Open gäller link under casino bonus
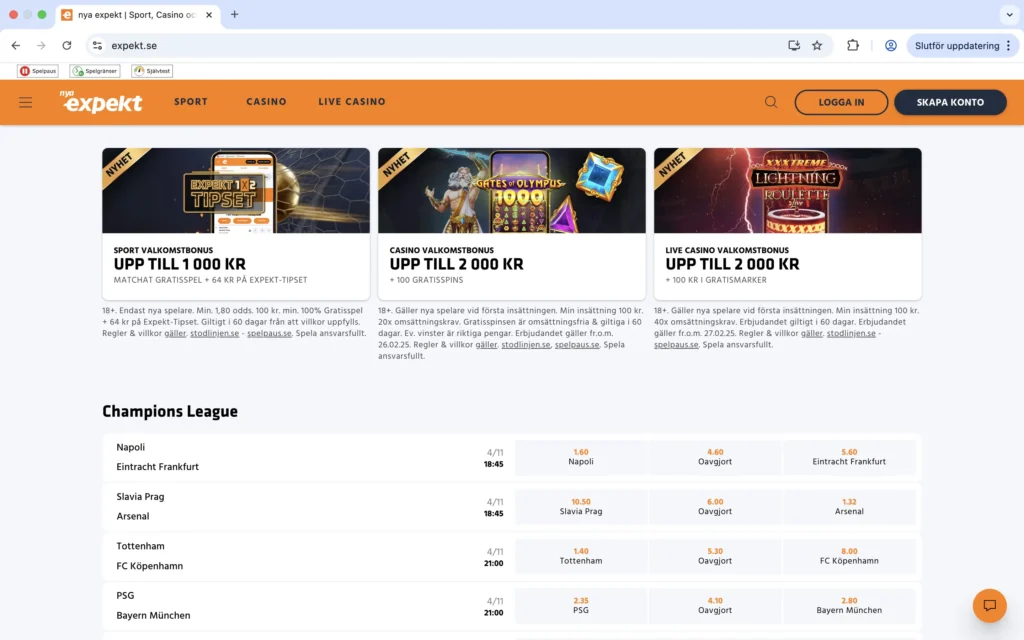This screenshot has height=640, width=1024. (x=486, y=345)
